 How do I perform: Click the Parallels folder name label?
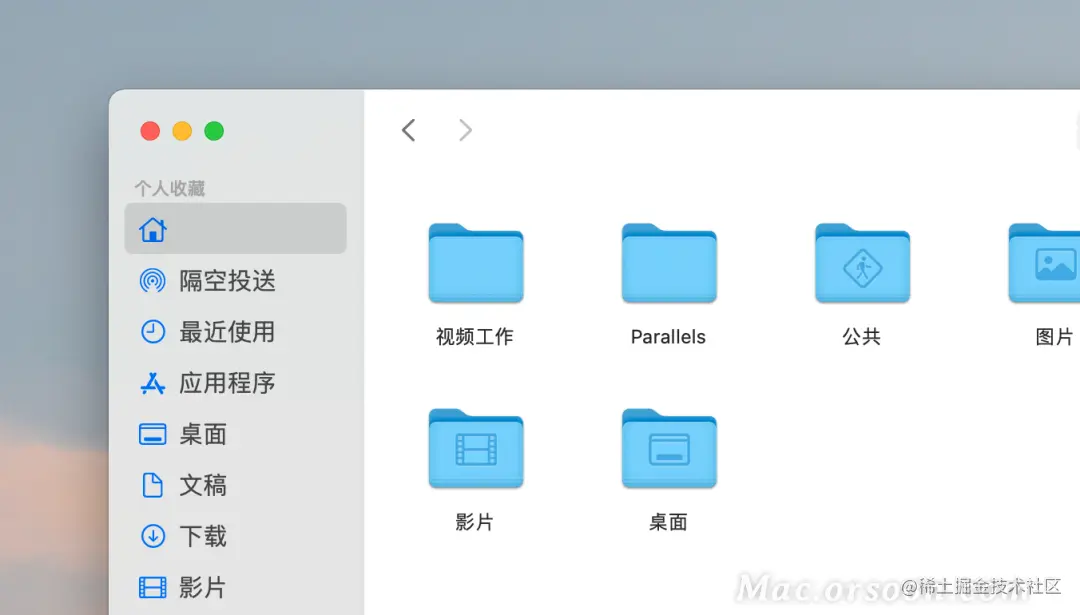coord(668,337)
